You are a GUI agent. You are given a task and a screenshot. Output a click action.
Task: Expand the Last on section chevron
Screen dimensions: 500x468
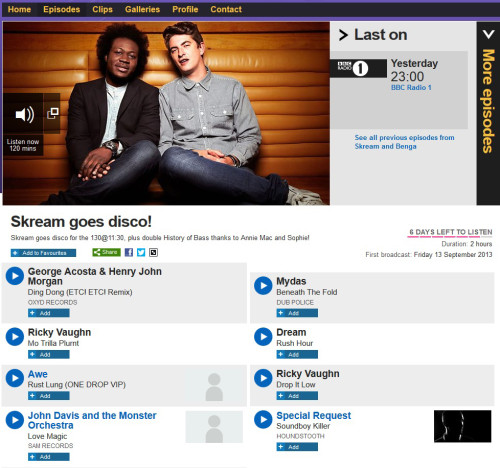[343, 35]
